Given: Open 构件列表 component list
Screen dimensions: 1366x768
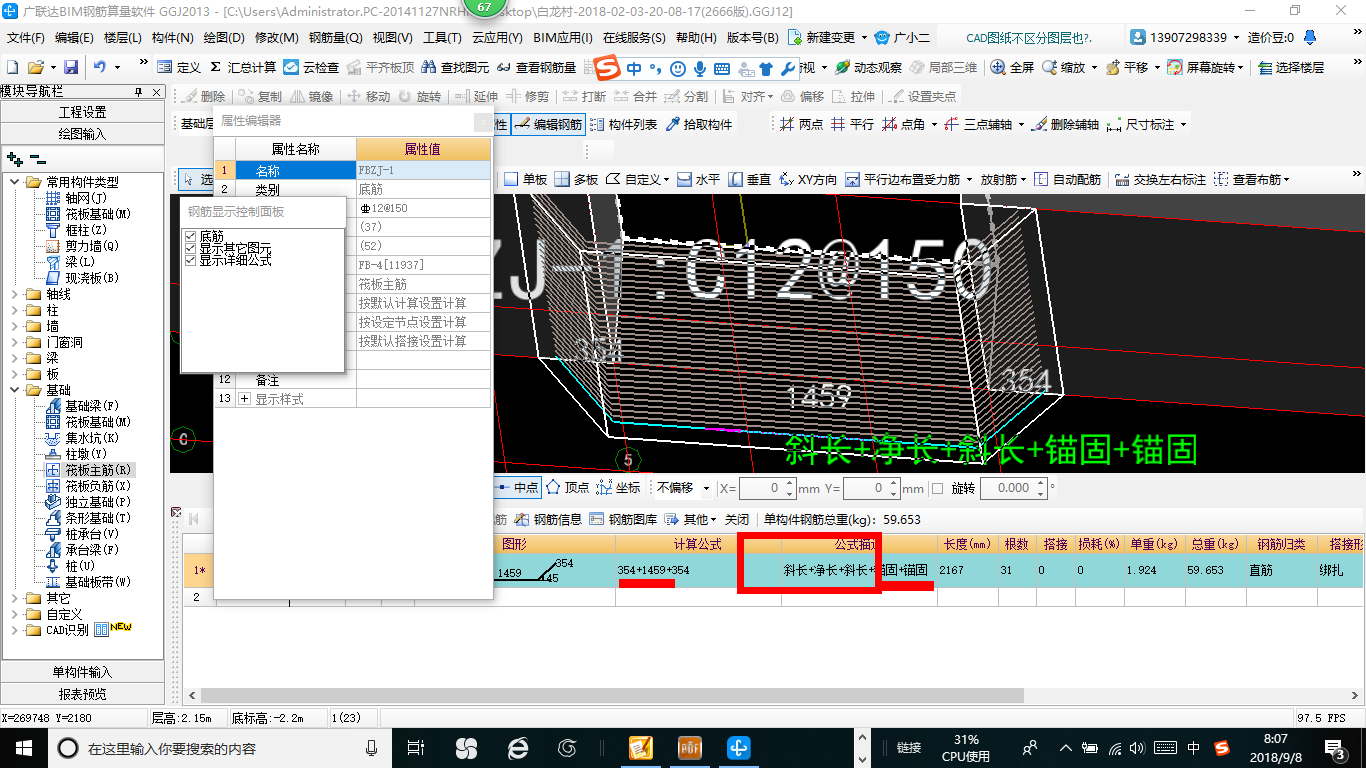Looking at the screenshot, I should (x=624, y=124).
